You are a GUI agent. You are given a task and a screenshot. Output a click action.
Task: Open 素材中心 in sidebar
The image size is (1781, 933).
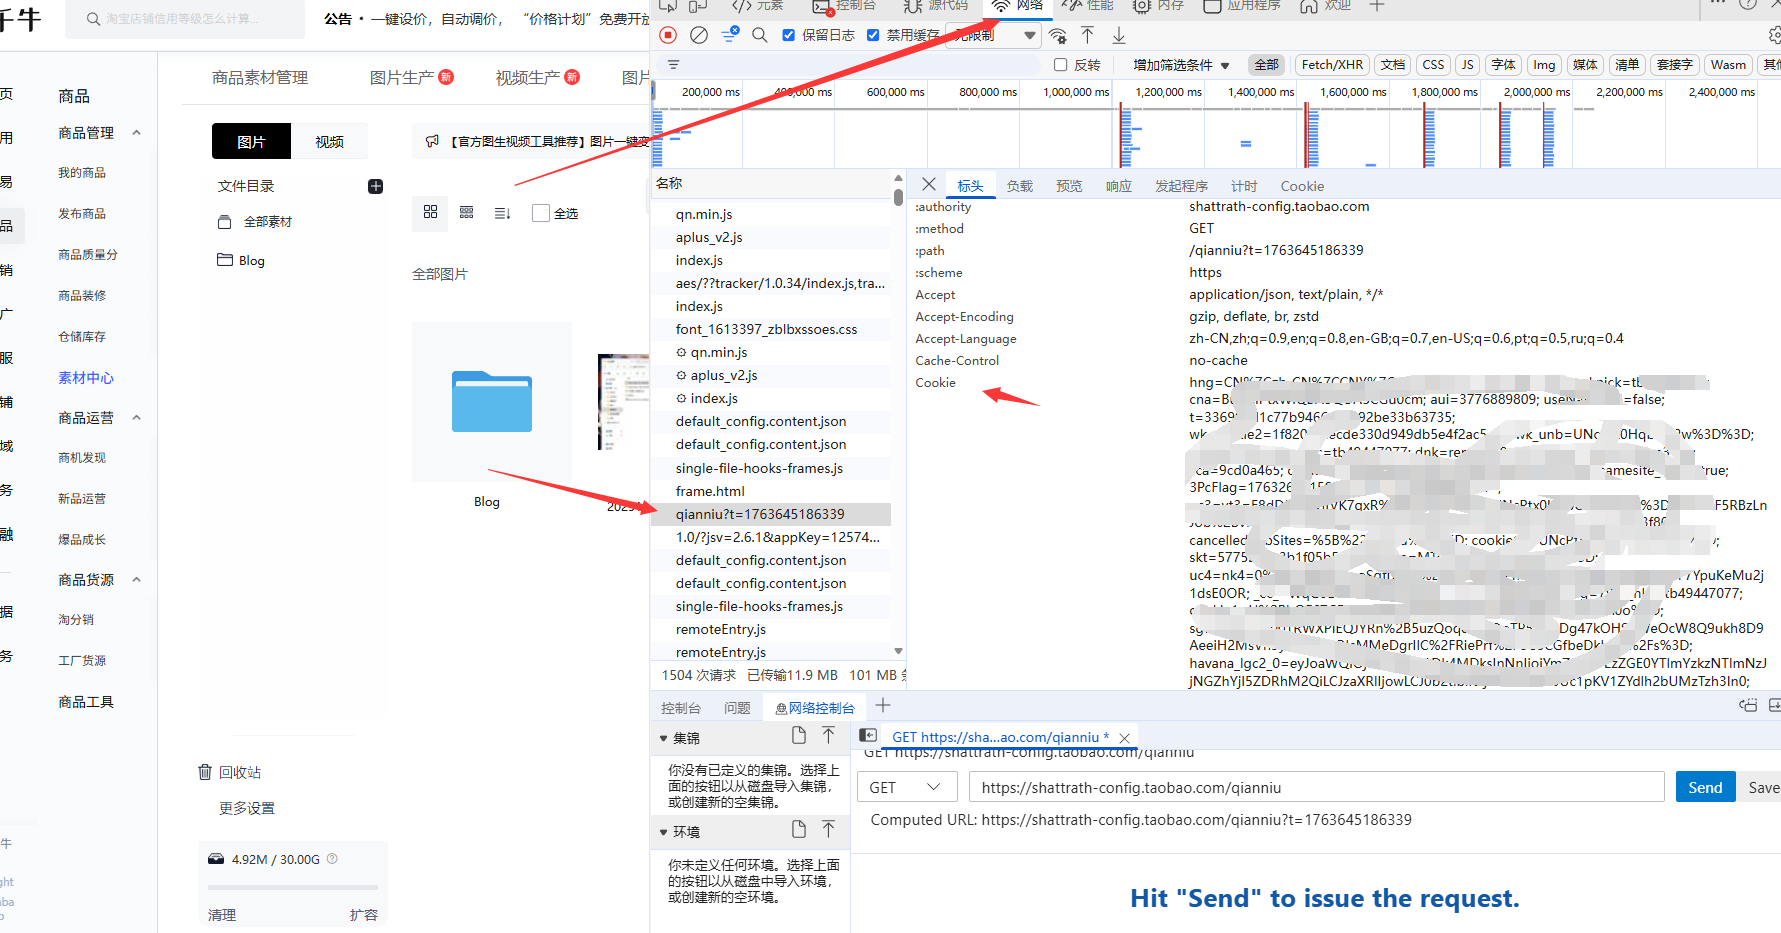[x=86, y=378]
